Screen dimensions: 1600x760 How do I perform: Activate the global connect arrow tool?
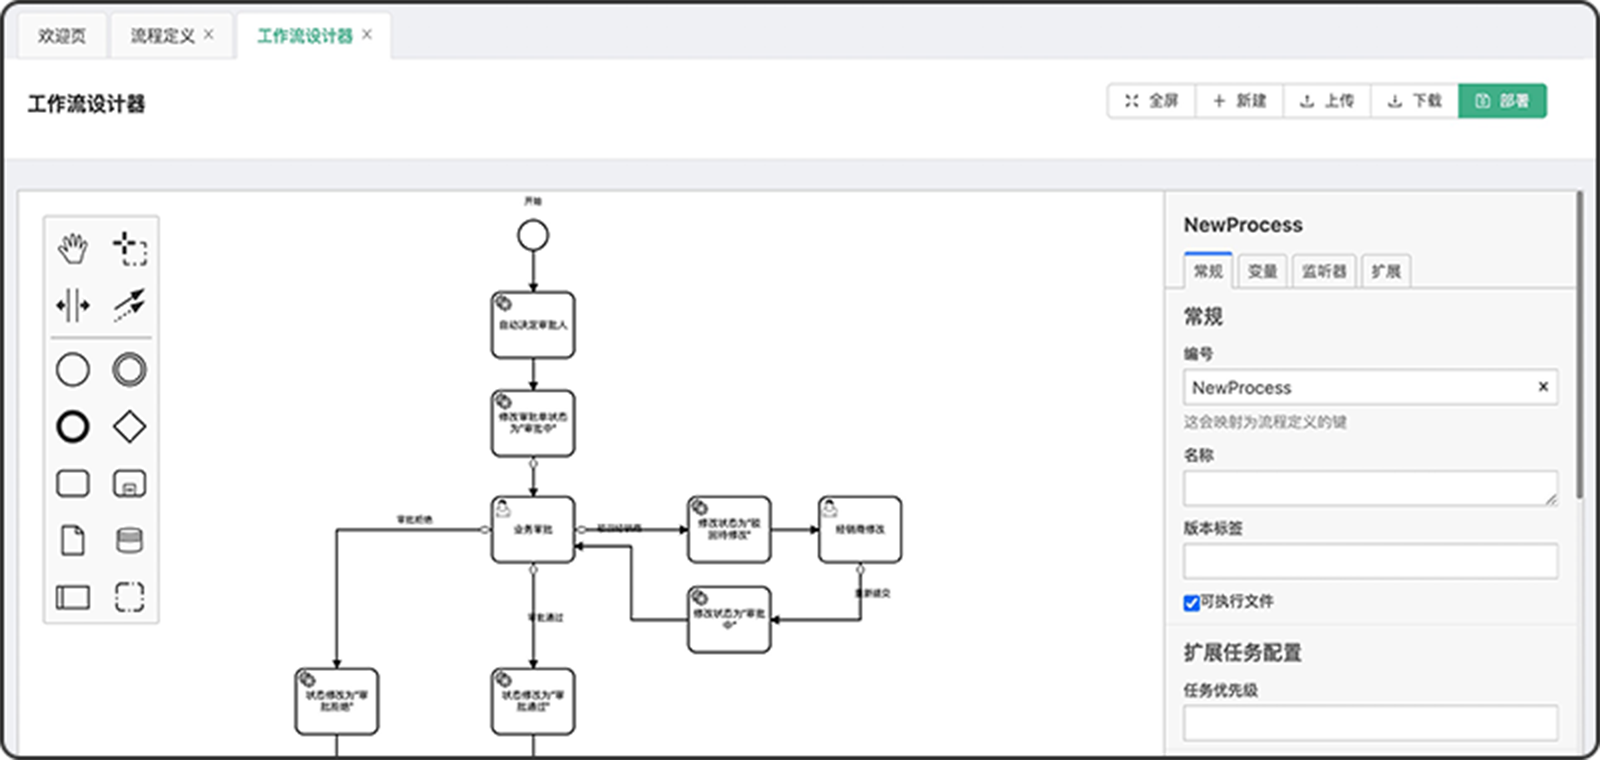(x=129, y=305)
